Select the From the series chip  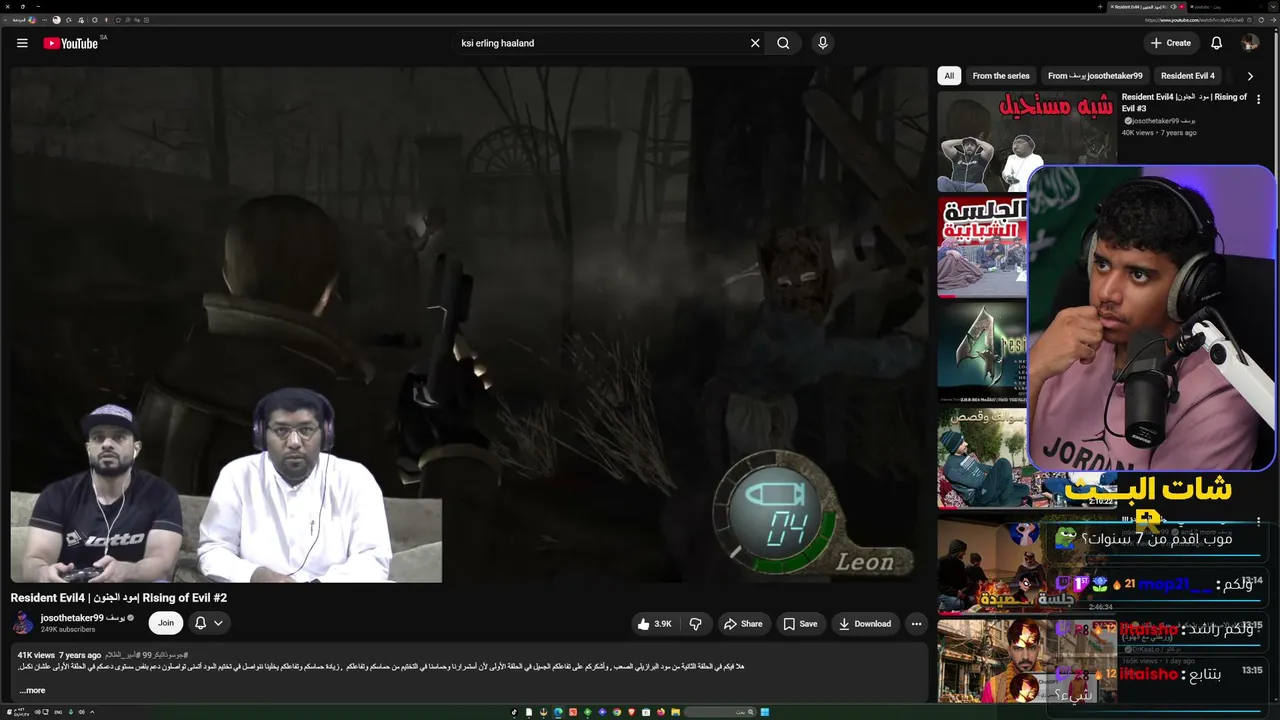(1001, 76)
